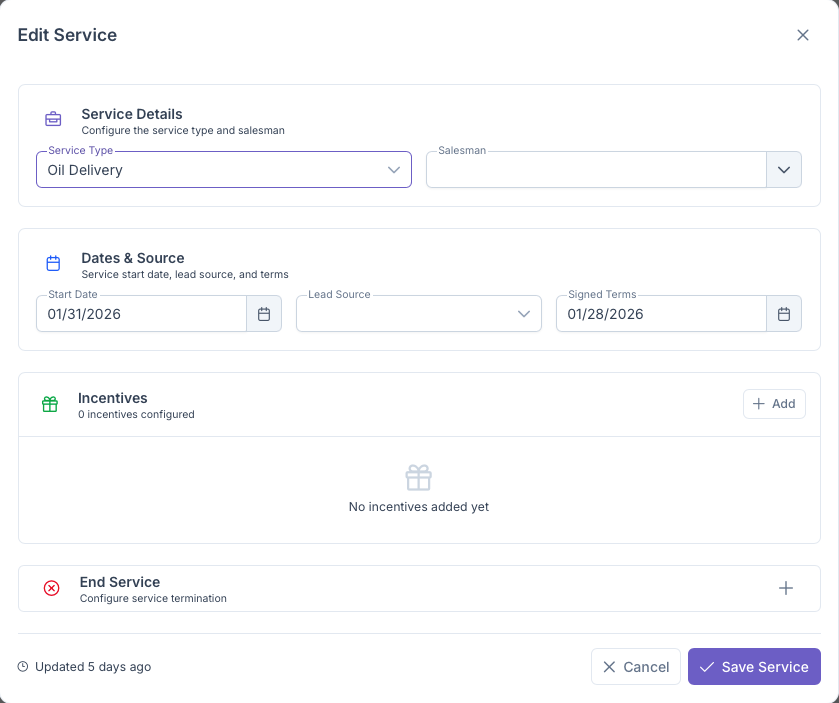Image resolution: width=839 pixels, height=703 pixels.
Task: Click into the Start Date text field
Action: [x=140, y=314]
